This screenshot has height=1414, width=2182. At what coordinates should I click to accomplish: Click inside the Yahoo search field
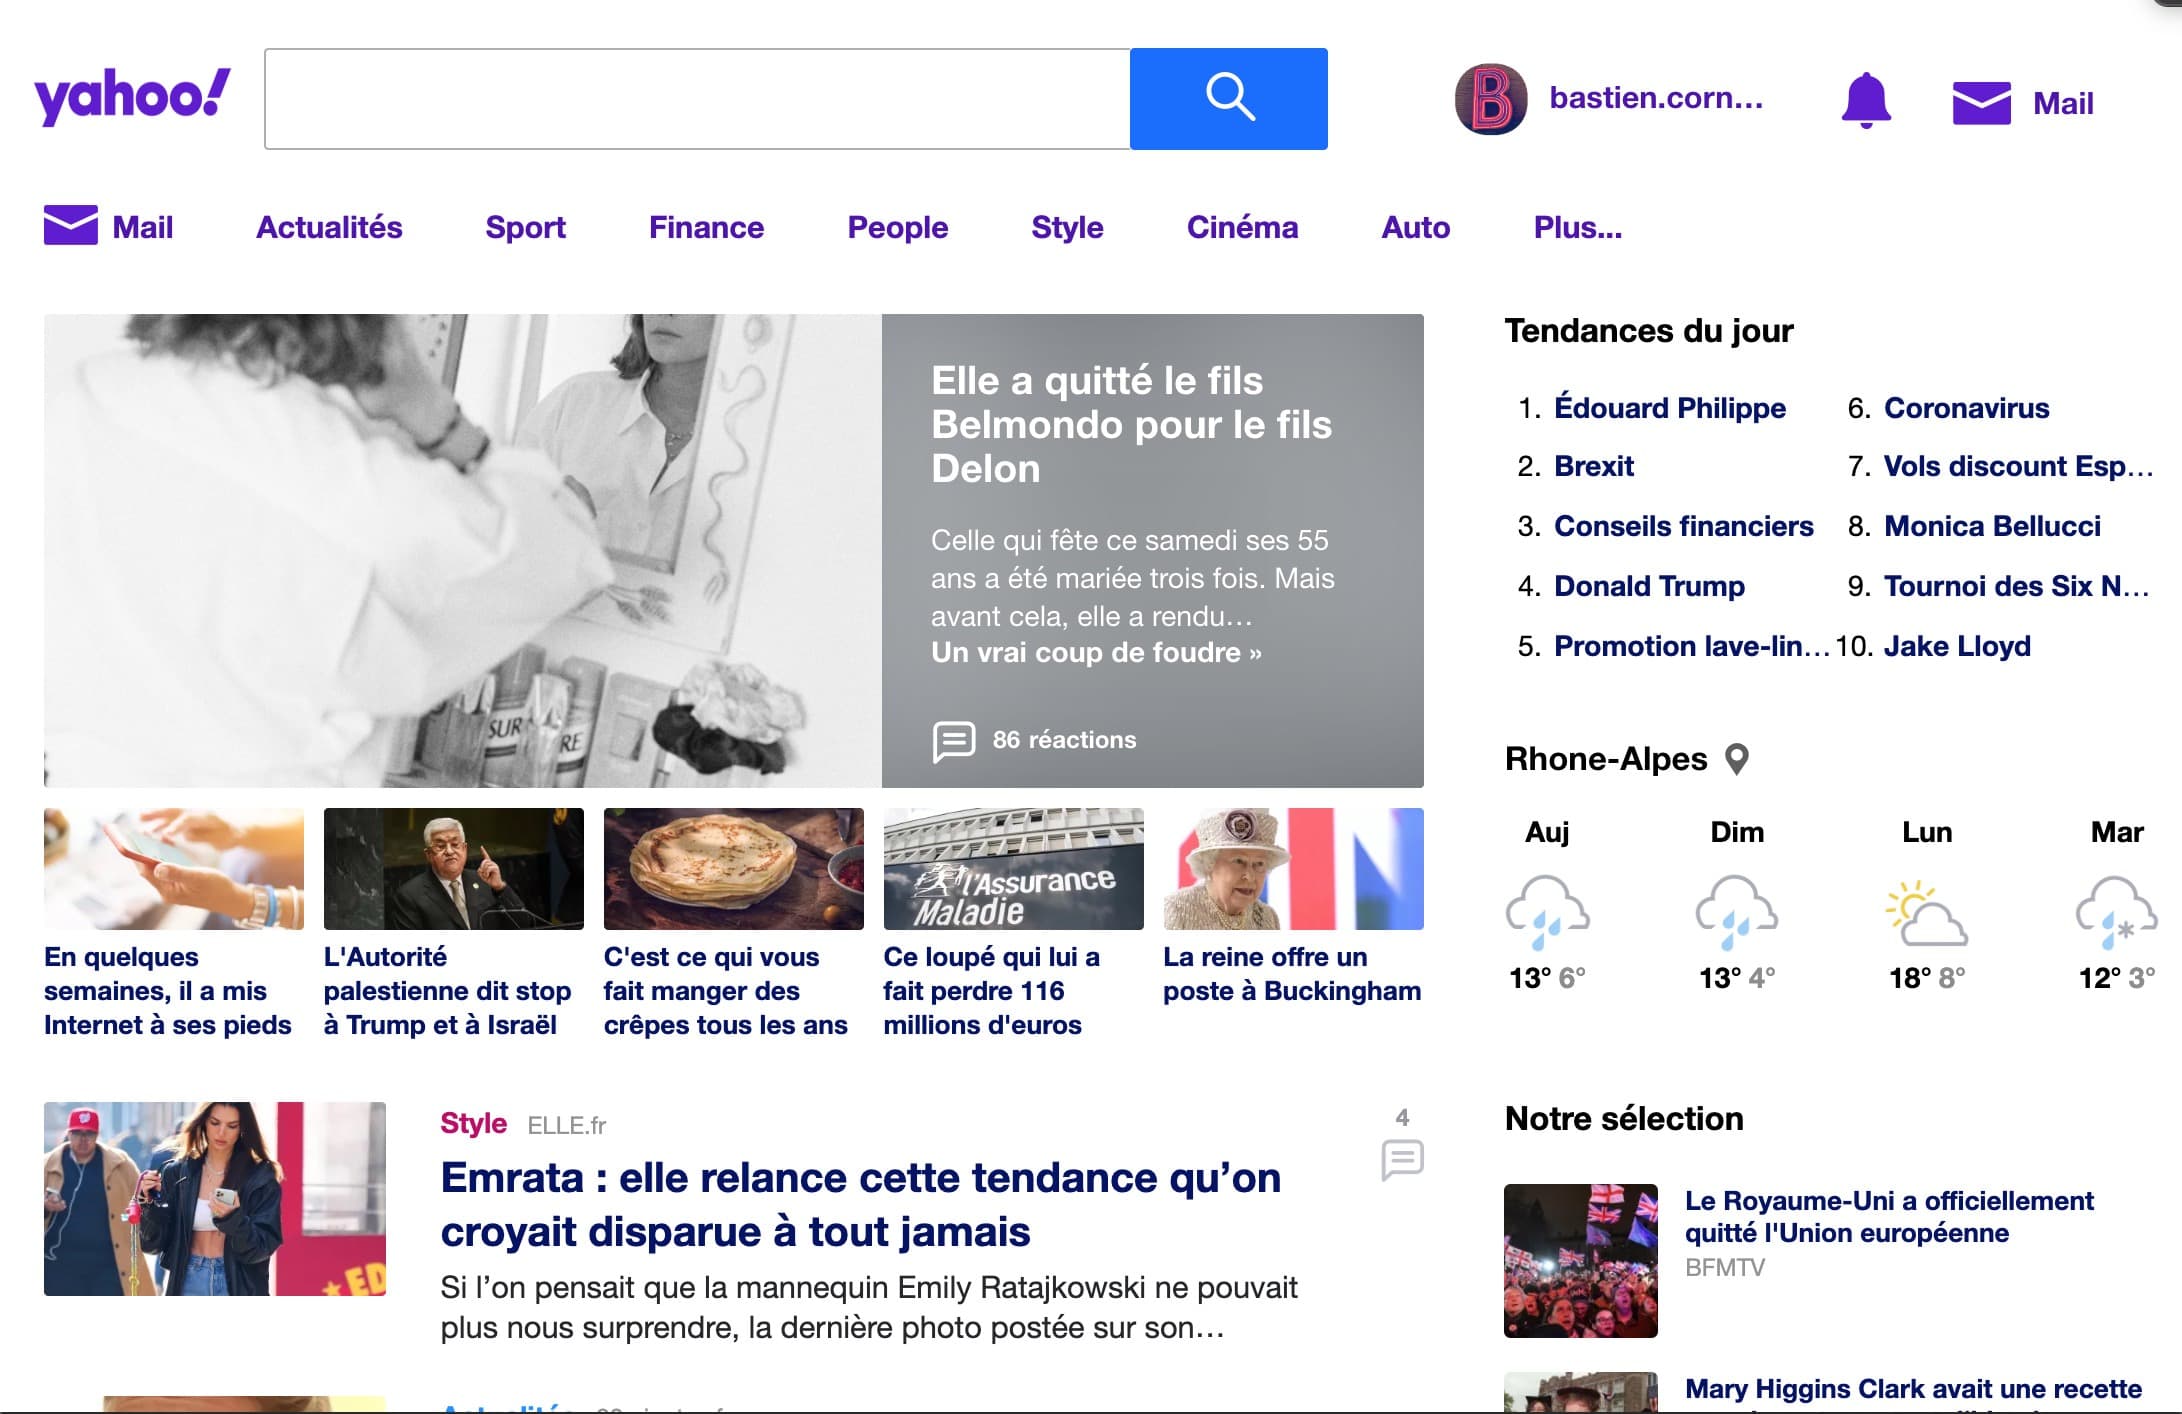click(x=697, y=99)
